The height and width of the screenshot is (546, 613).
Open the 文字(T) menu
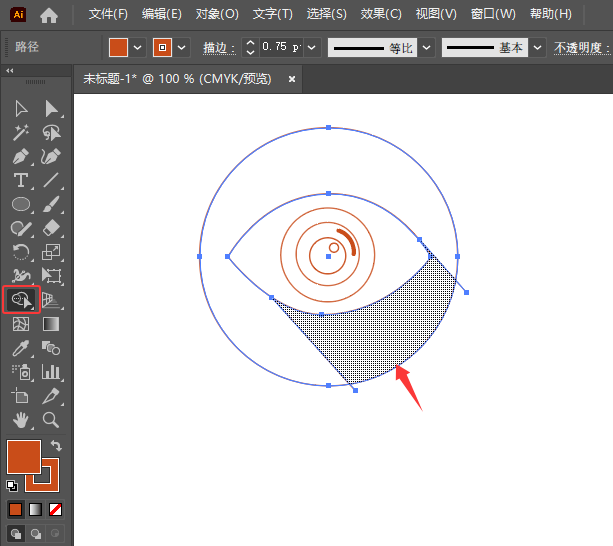(272, 14)
